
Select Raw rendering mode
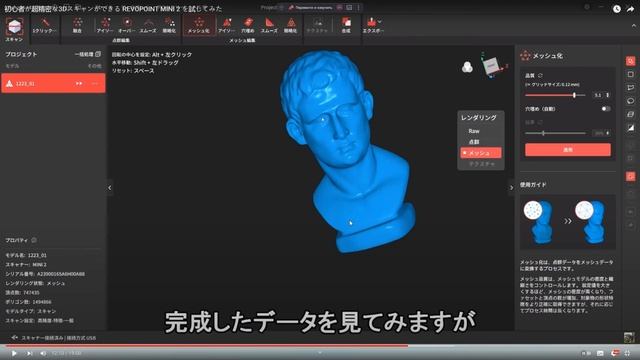coord(474,131)
